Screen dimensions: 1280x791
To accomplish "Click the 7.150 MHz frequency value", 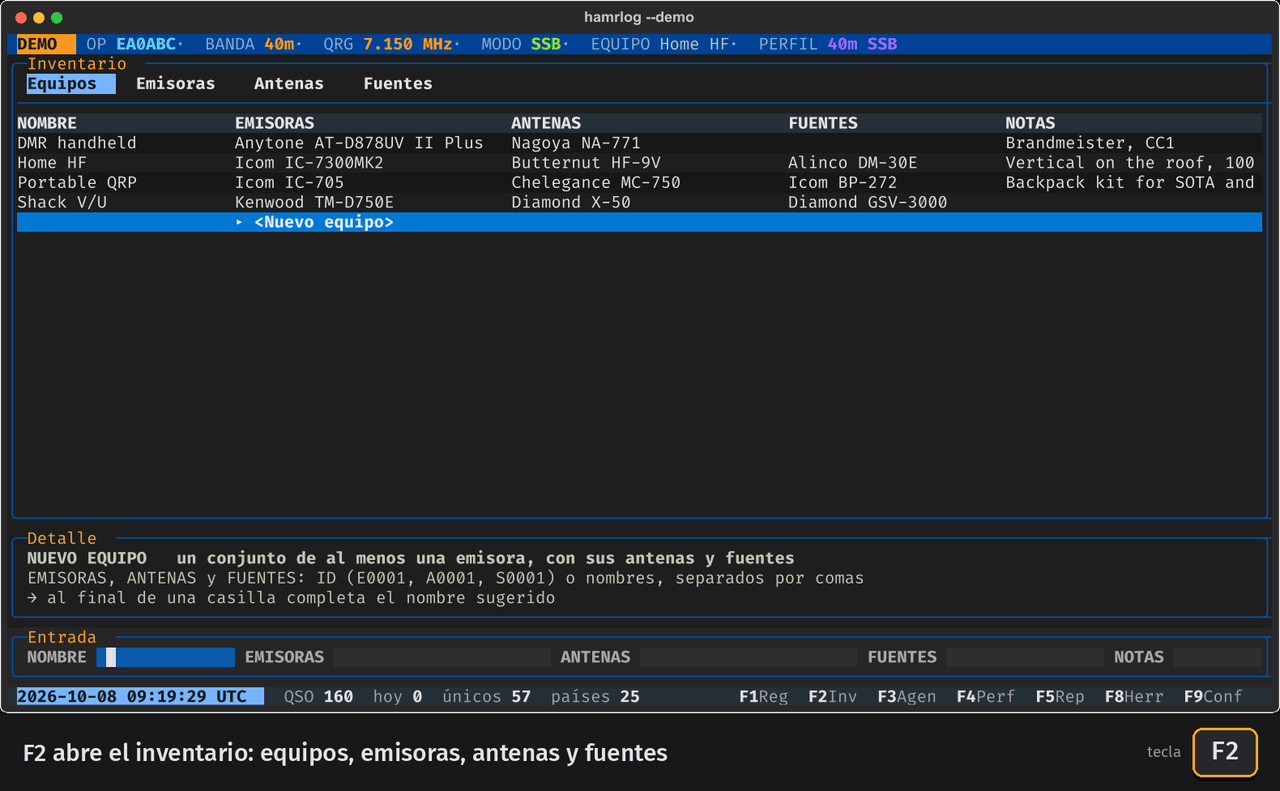I will coord(408,44).
